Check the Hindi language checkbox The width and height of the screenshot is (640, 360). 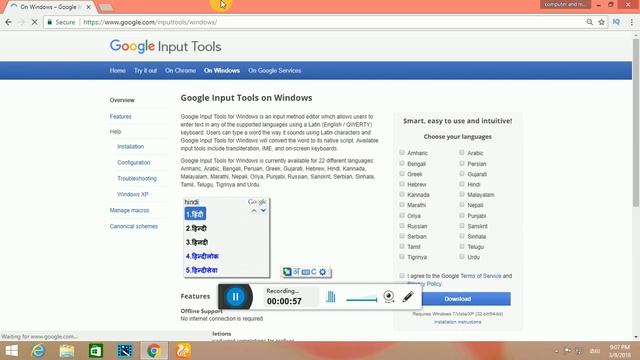(462, 184)
